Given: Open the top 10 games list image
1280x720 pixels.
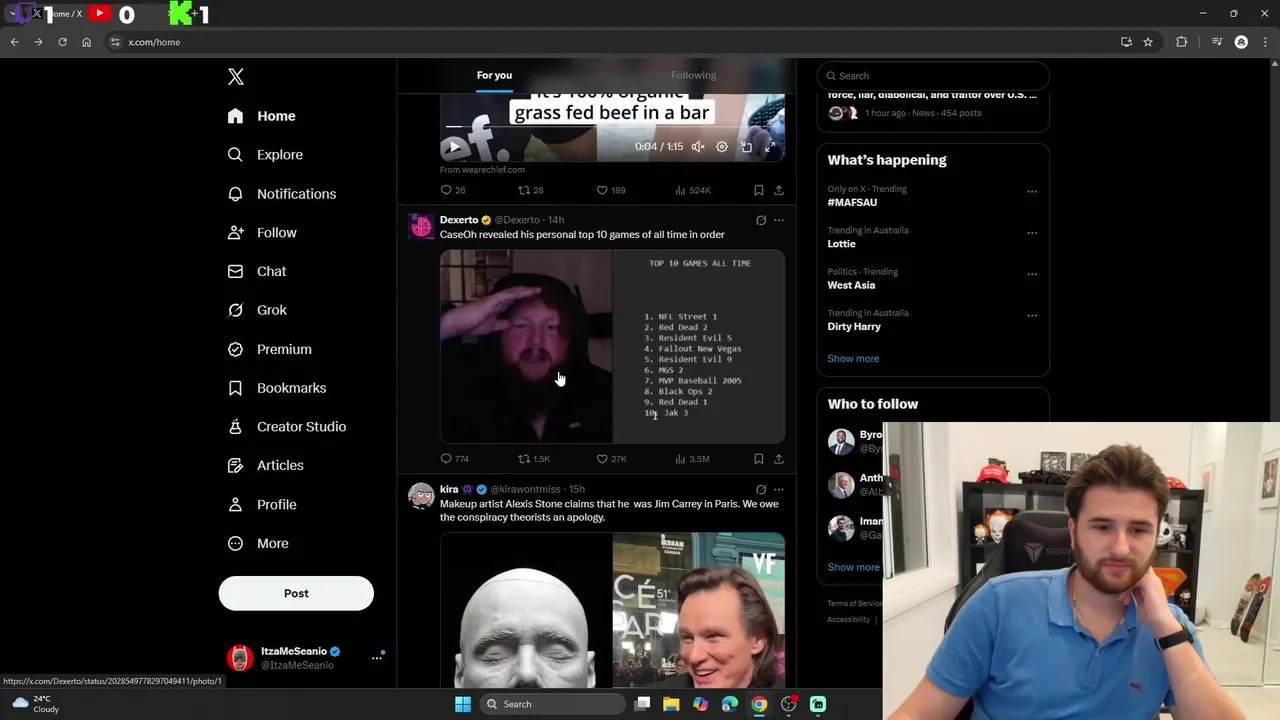Looking at the screenshot, I should click(699, 346).
